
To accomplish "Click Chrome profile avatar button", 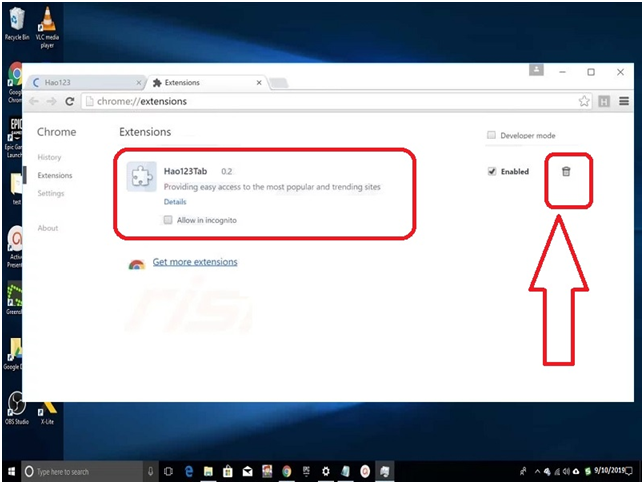I will point(536,70).
